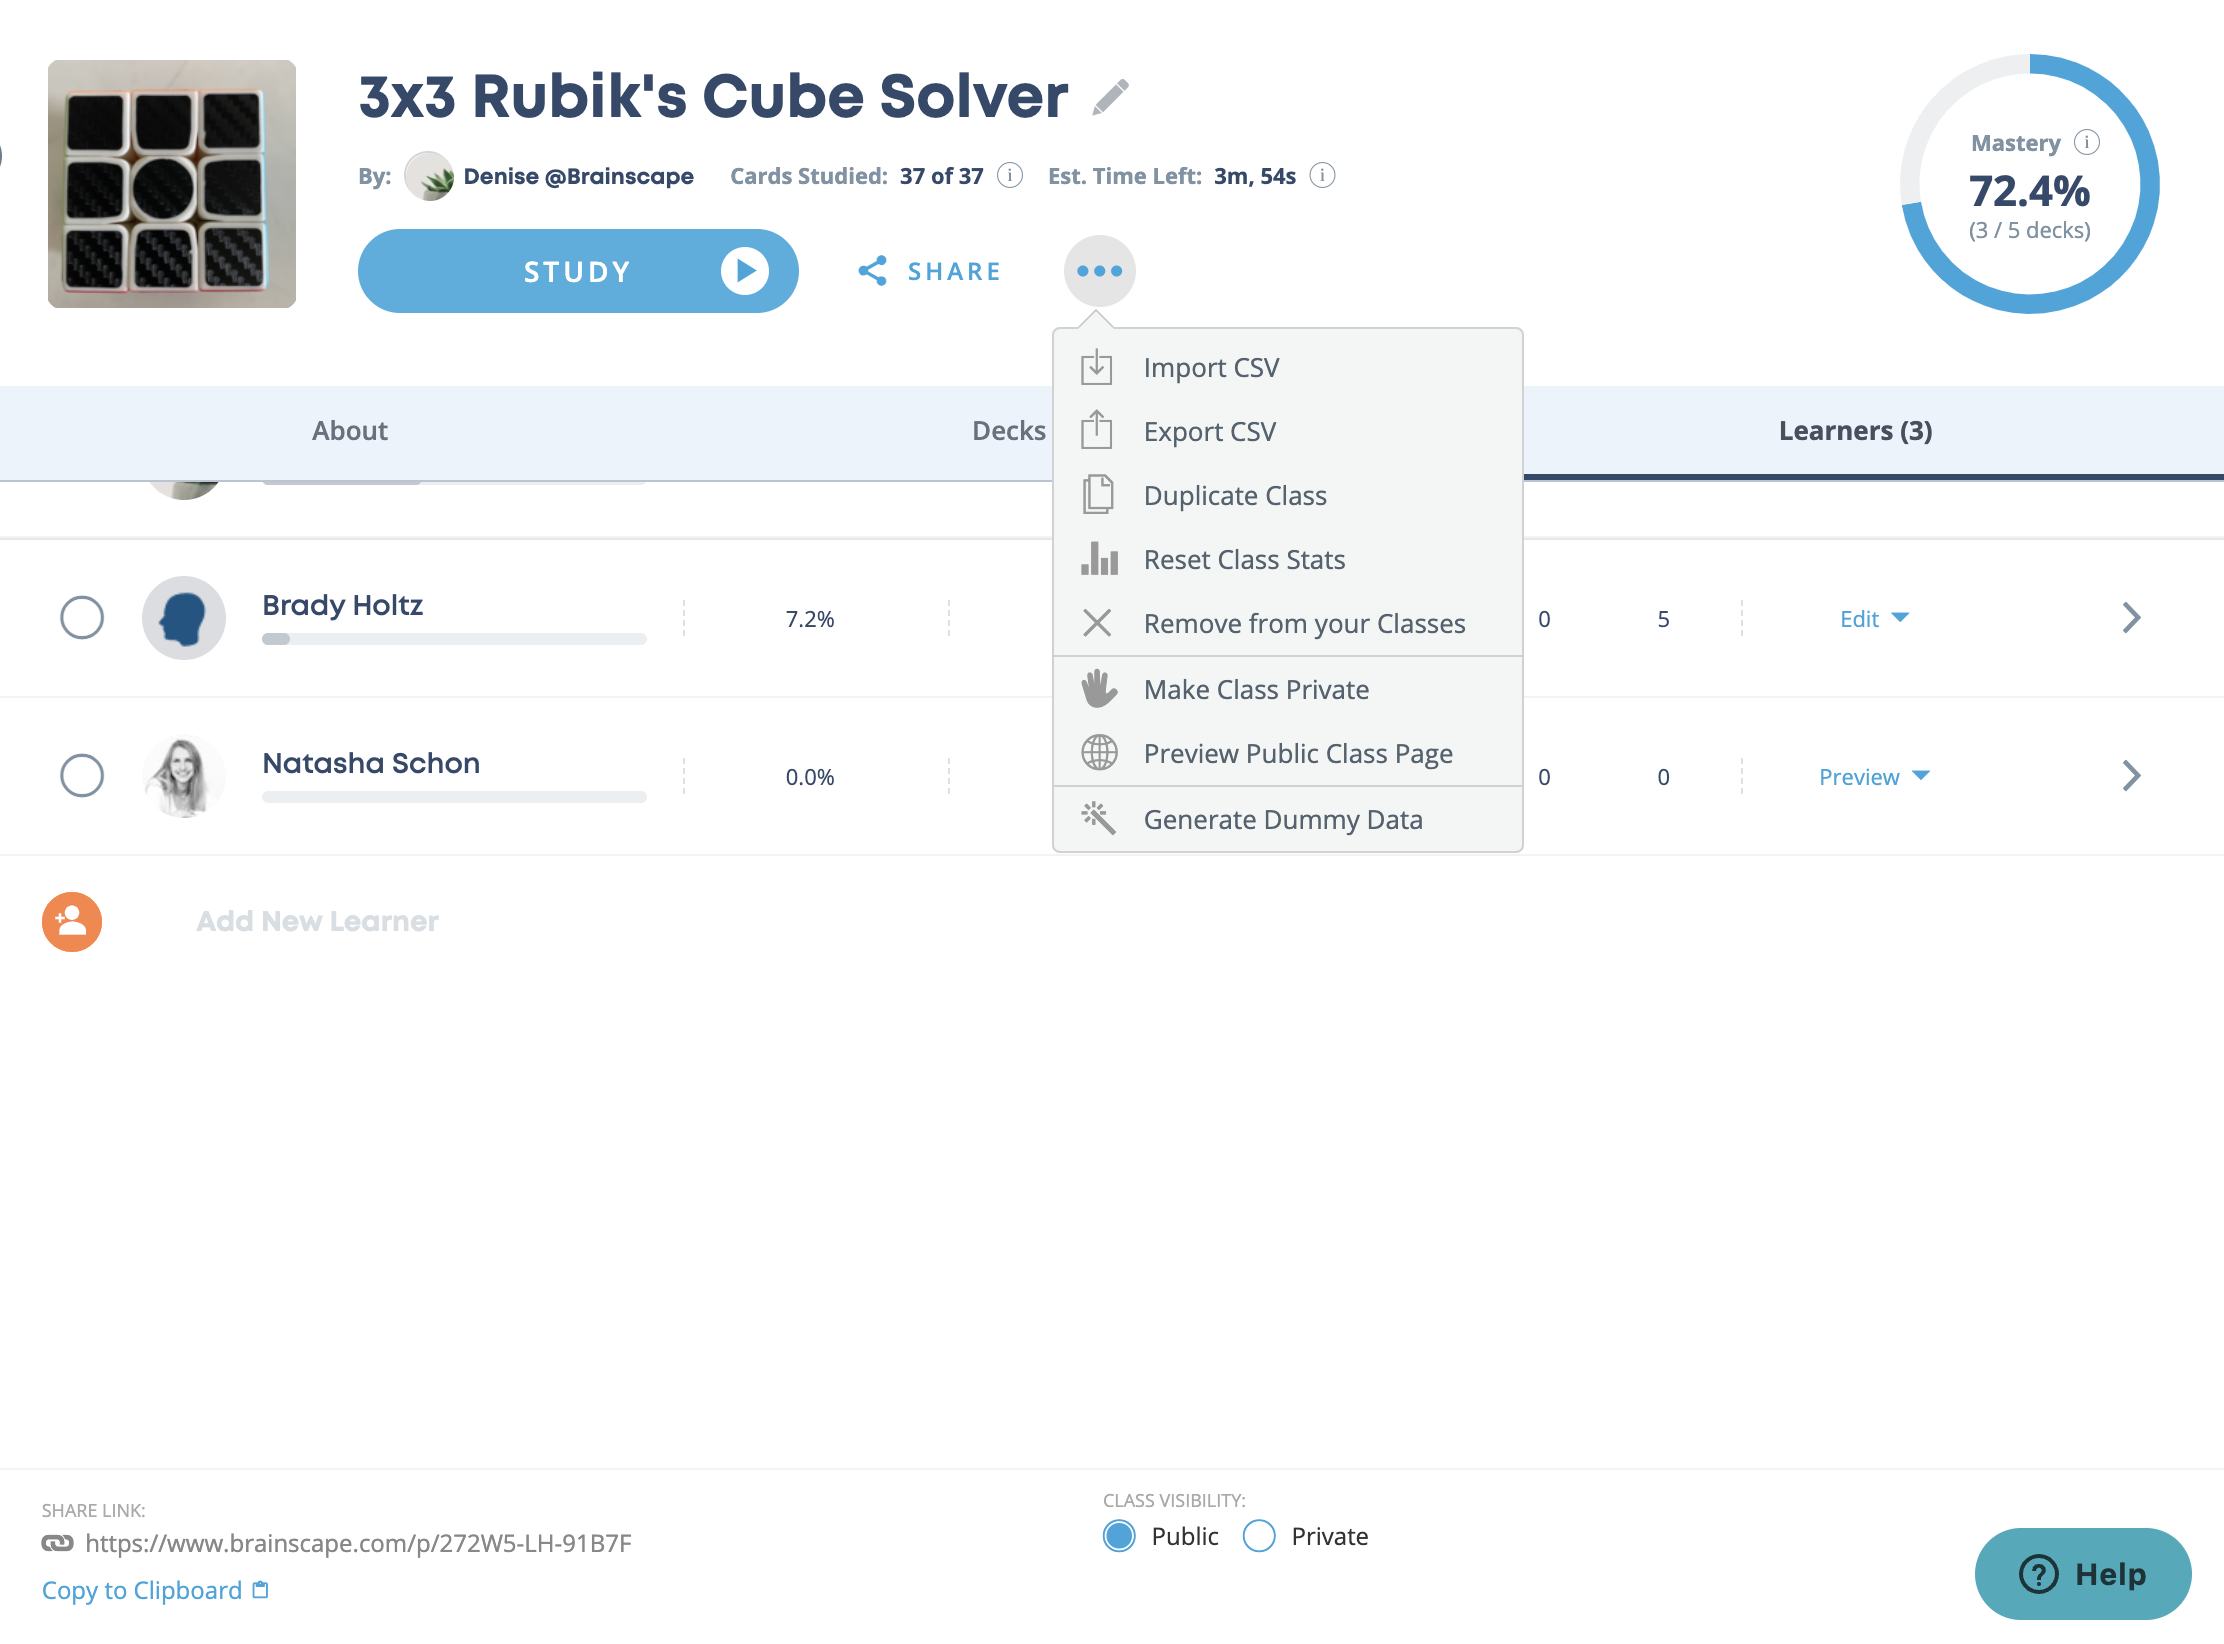Viewport: 2224px width, 1644px height.
Task: Click the Denise @Brainscape author name
Action: coord(578,176)
